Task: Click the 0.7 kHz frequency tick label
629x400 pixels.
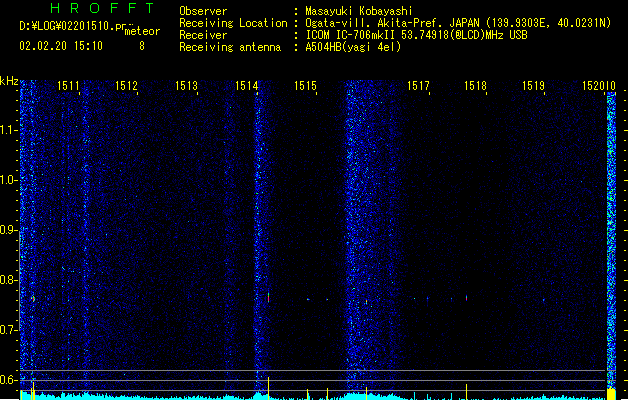Action: 8,330
